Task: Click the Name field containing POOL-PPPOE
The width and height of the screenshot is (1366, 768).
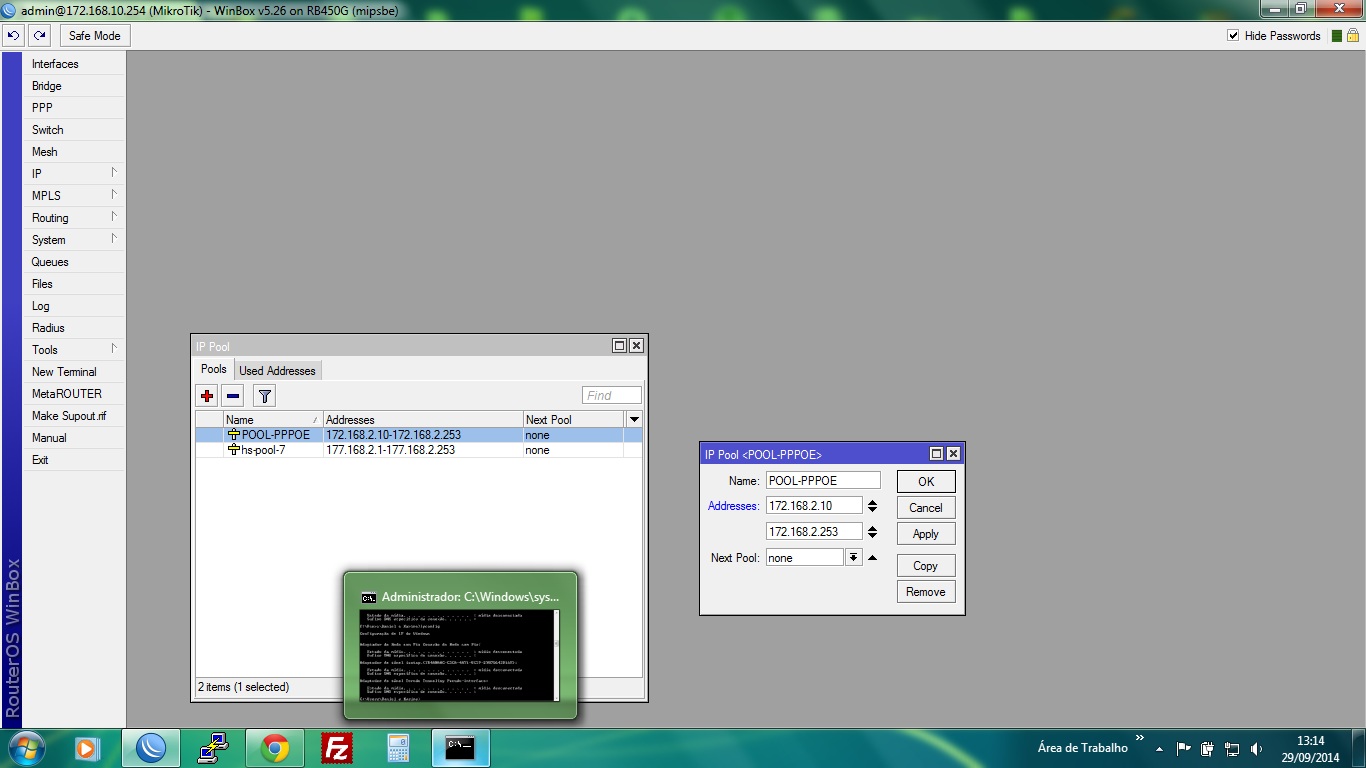Action: (x=822, y=481)
